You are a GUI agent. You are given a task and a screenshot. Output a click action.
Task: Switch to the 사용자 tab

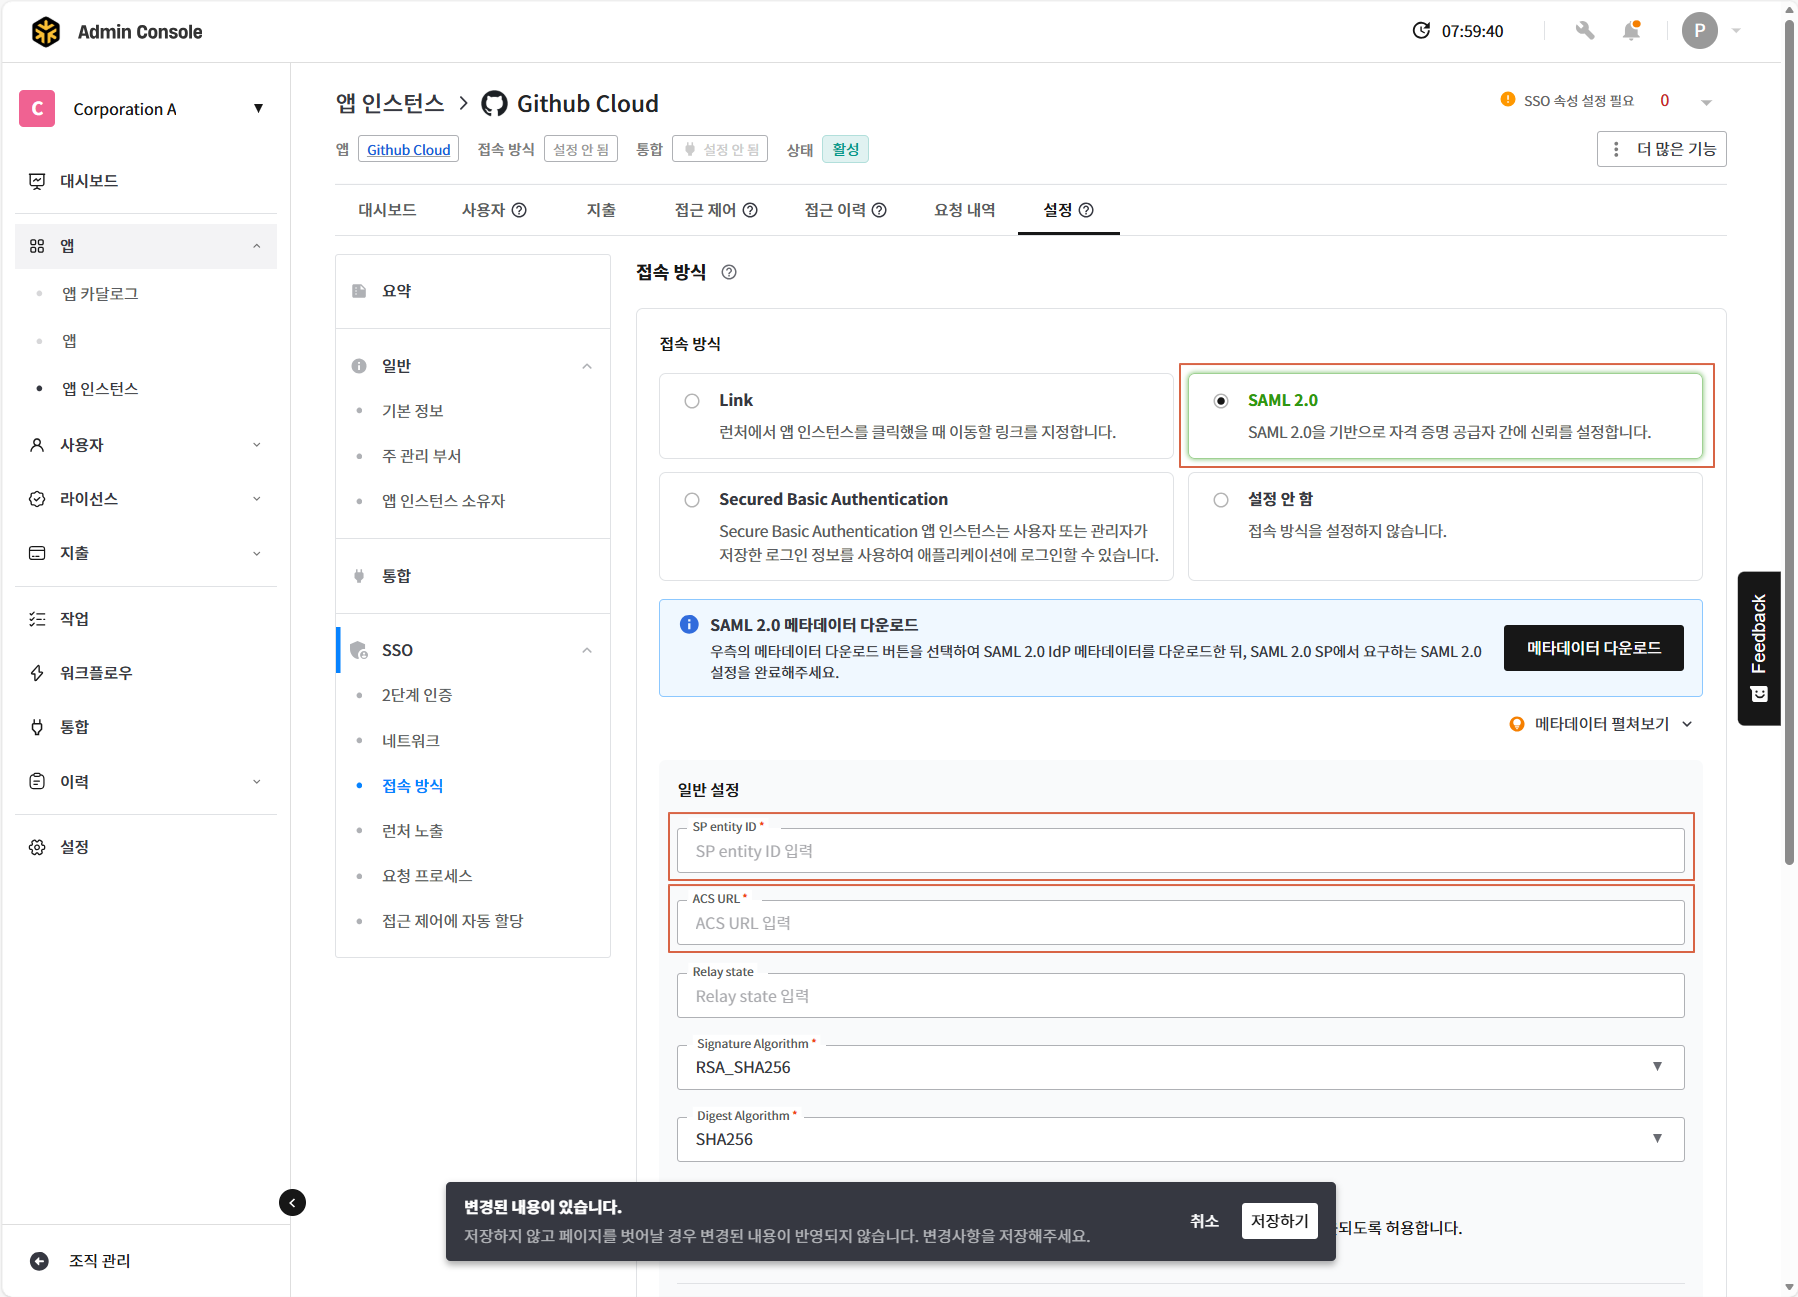point(493,210)
